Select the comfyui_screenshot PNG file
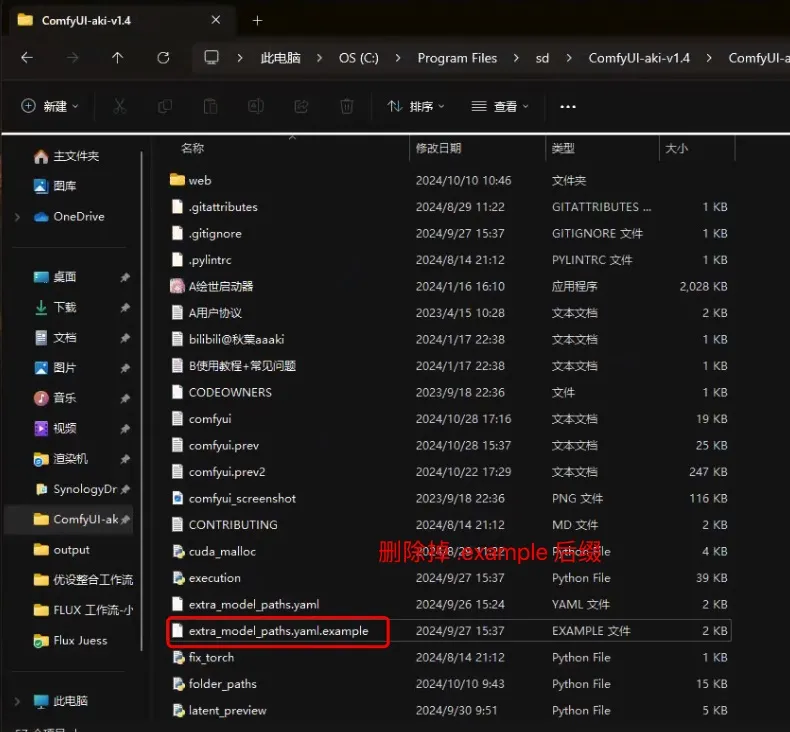 [x=233, y=499]
